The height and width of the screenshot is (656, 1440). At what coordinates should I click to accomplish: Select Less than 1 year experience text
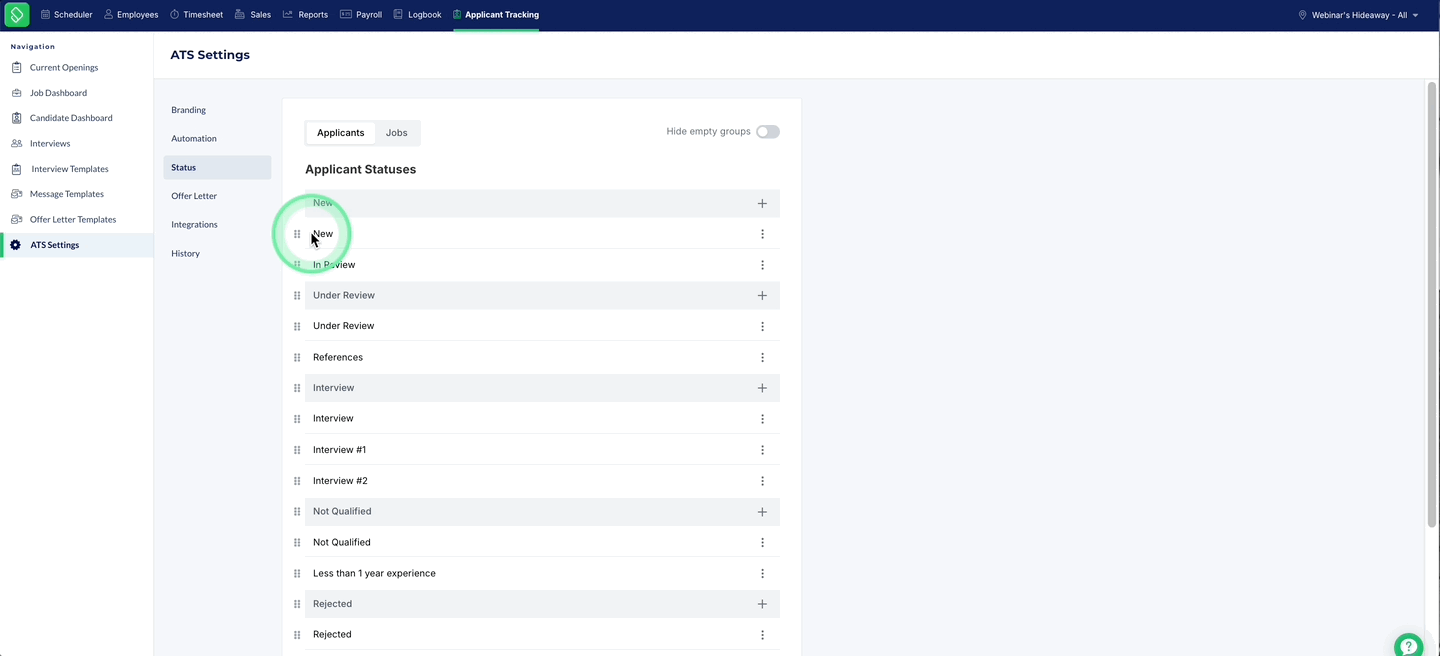tap(374, 574)
